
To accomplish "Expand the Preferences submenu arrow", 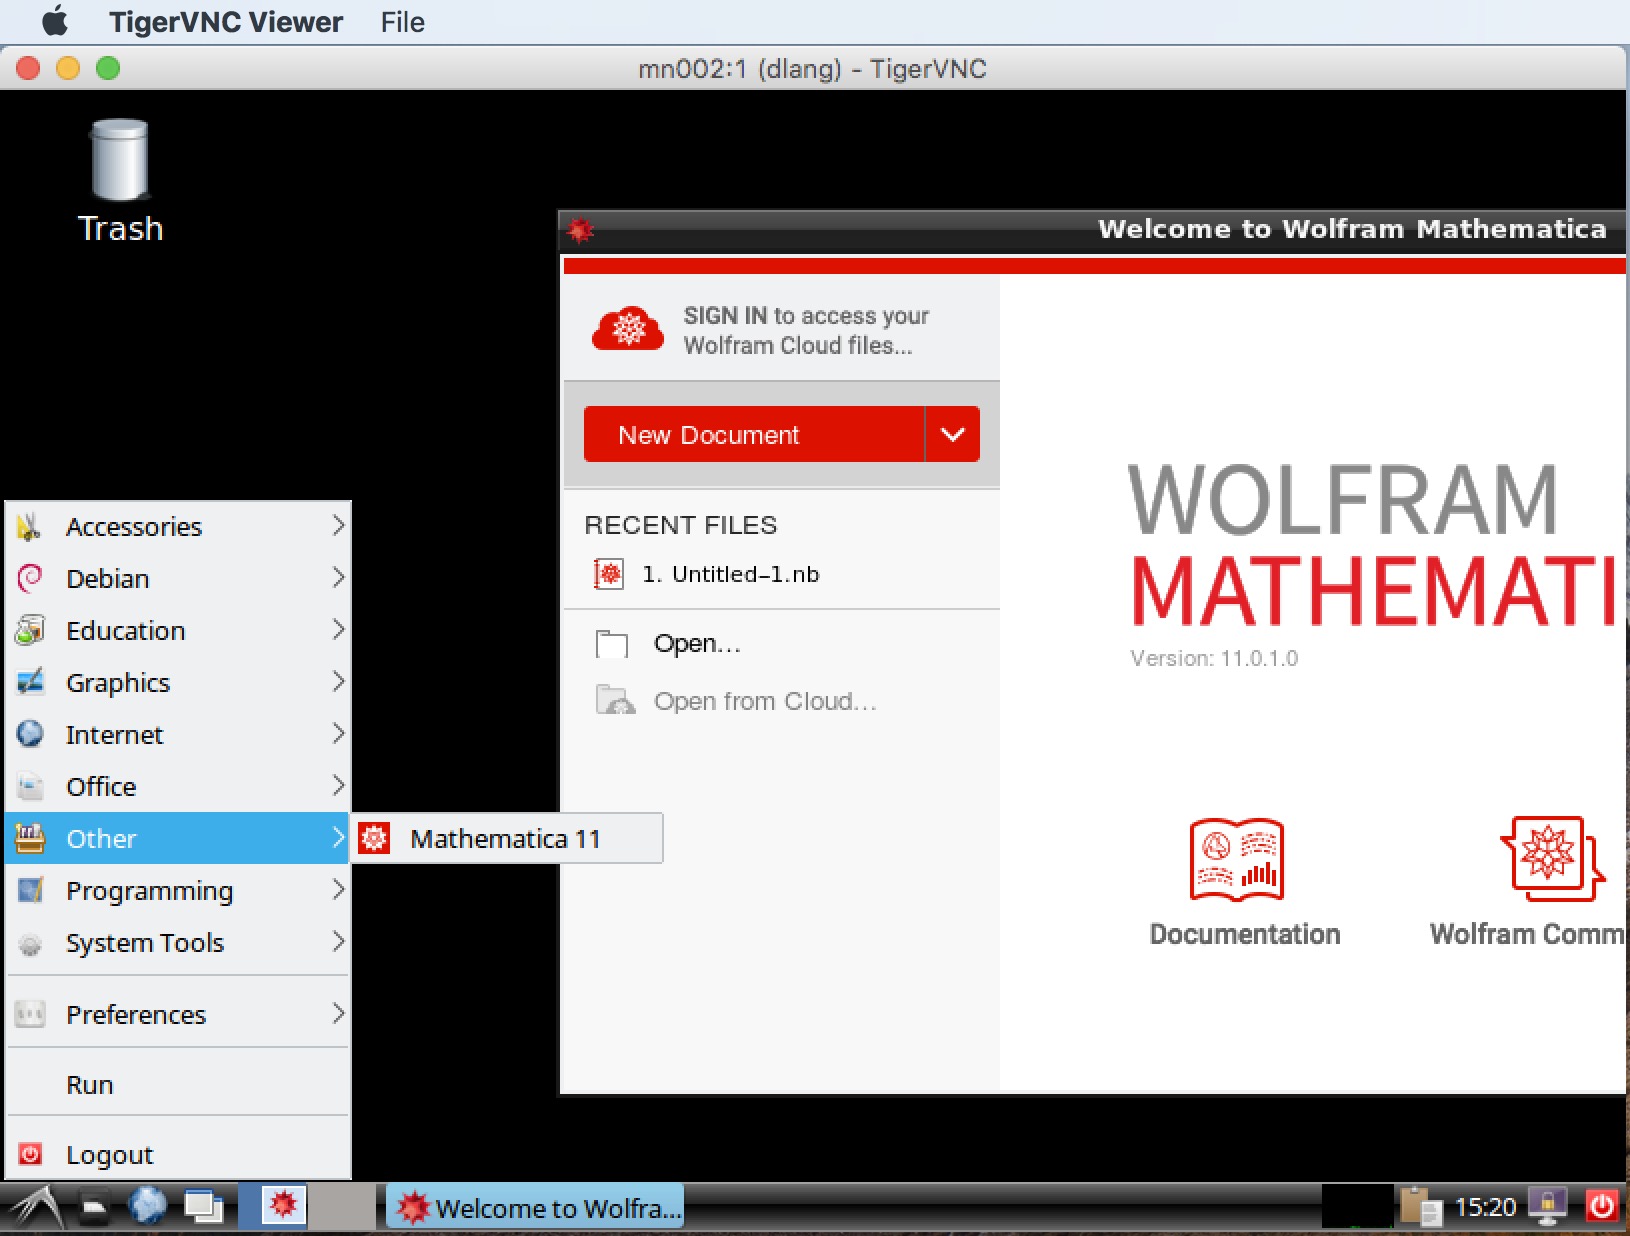I will (x=338, y=1013).
